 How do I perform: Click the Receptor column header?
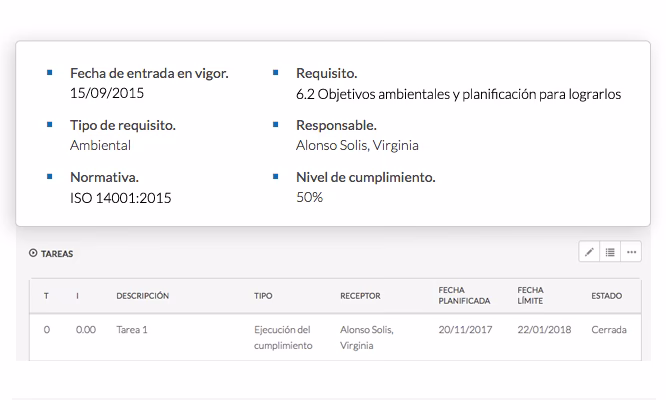(x=360, y=296)
